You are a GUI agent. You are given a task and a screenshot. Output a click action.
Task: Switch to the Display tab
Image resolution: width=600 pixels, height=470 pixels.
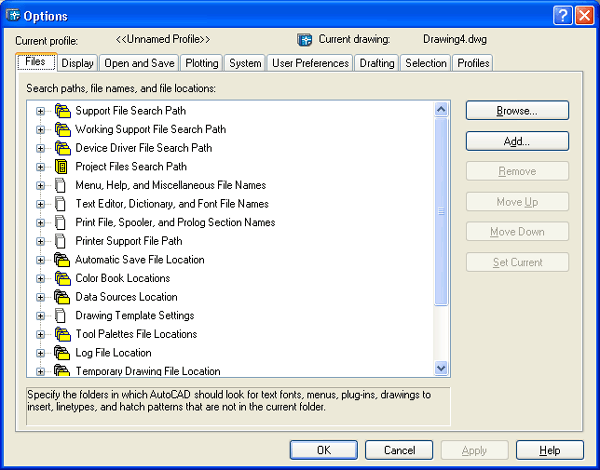coord(77,63)
